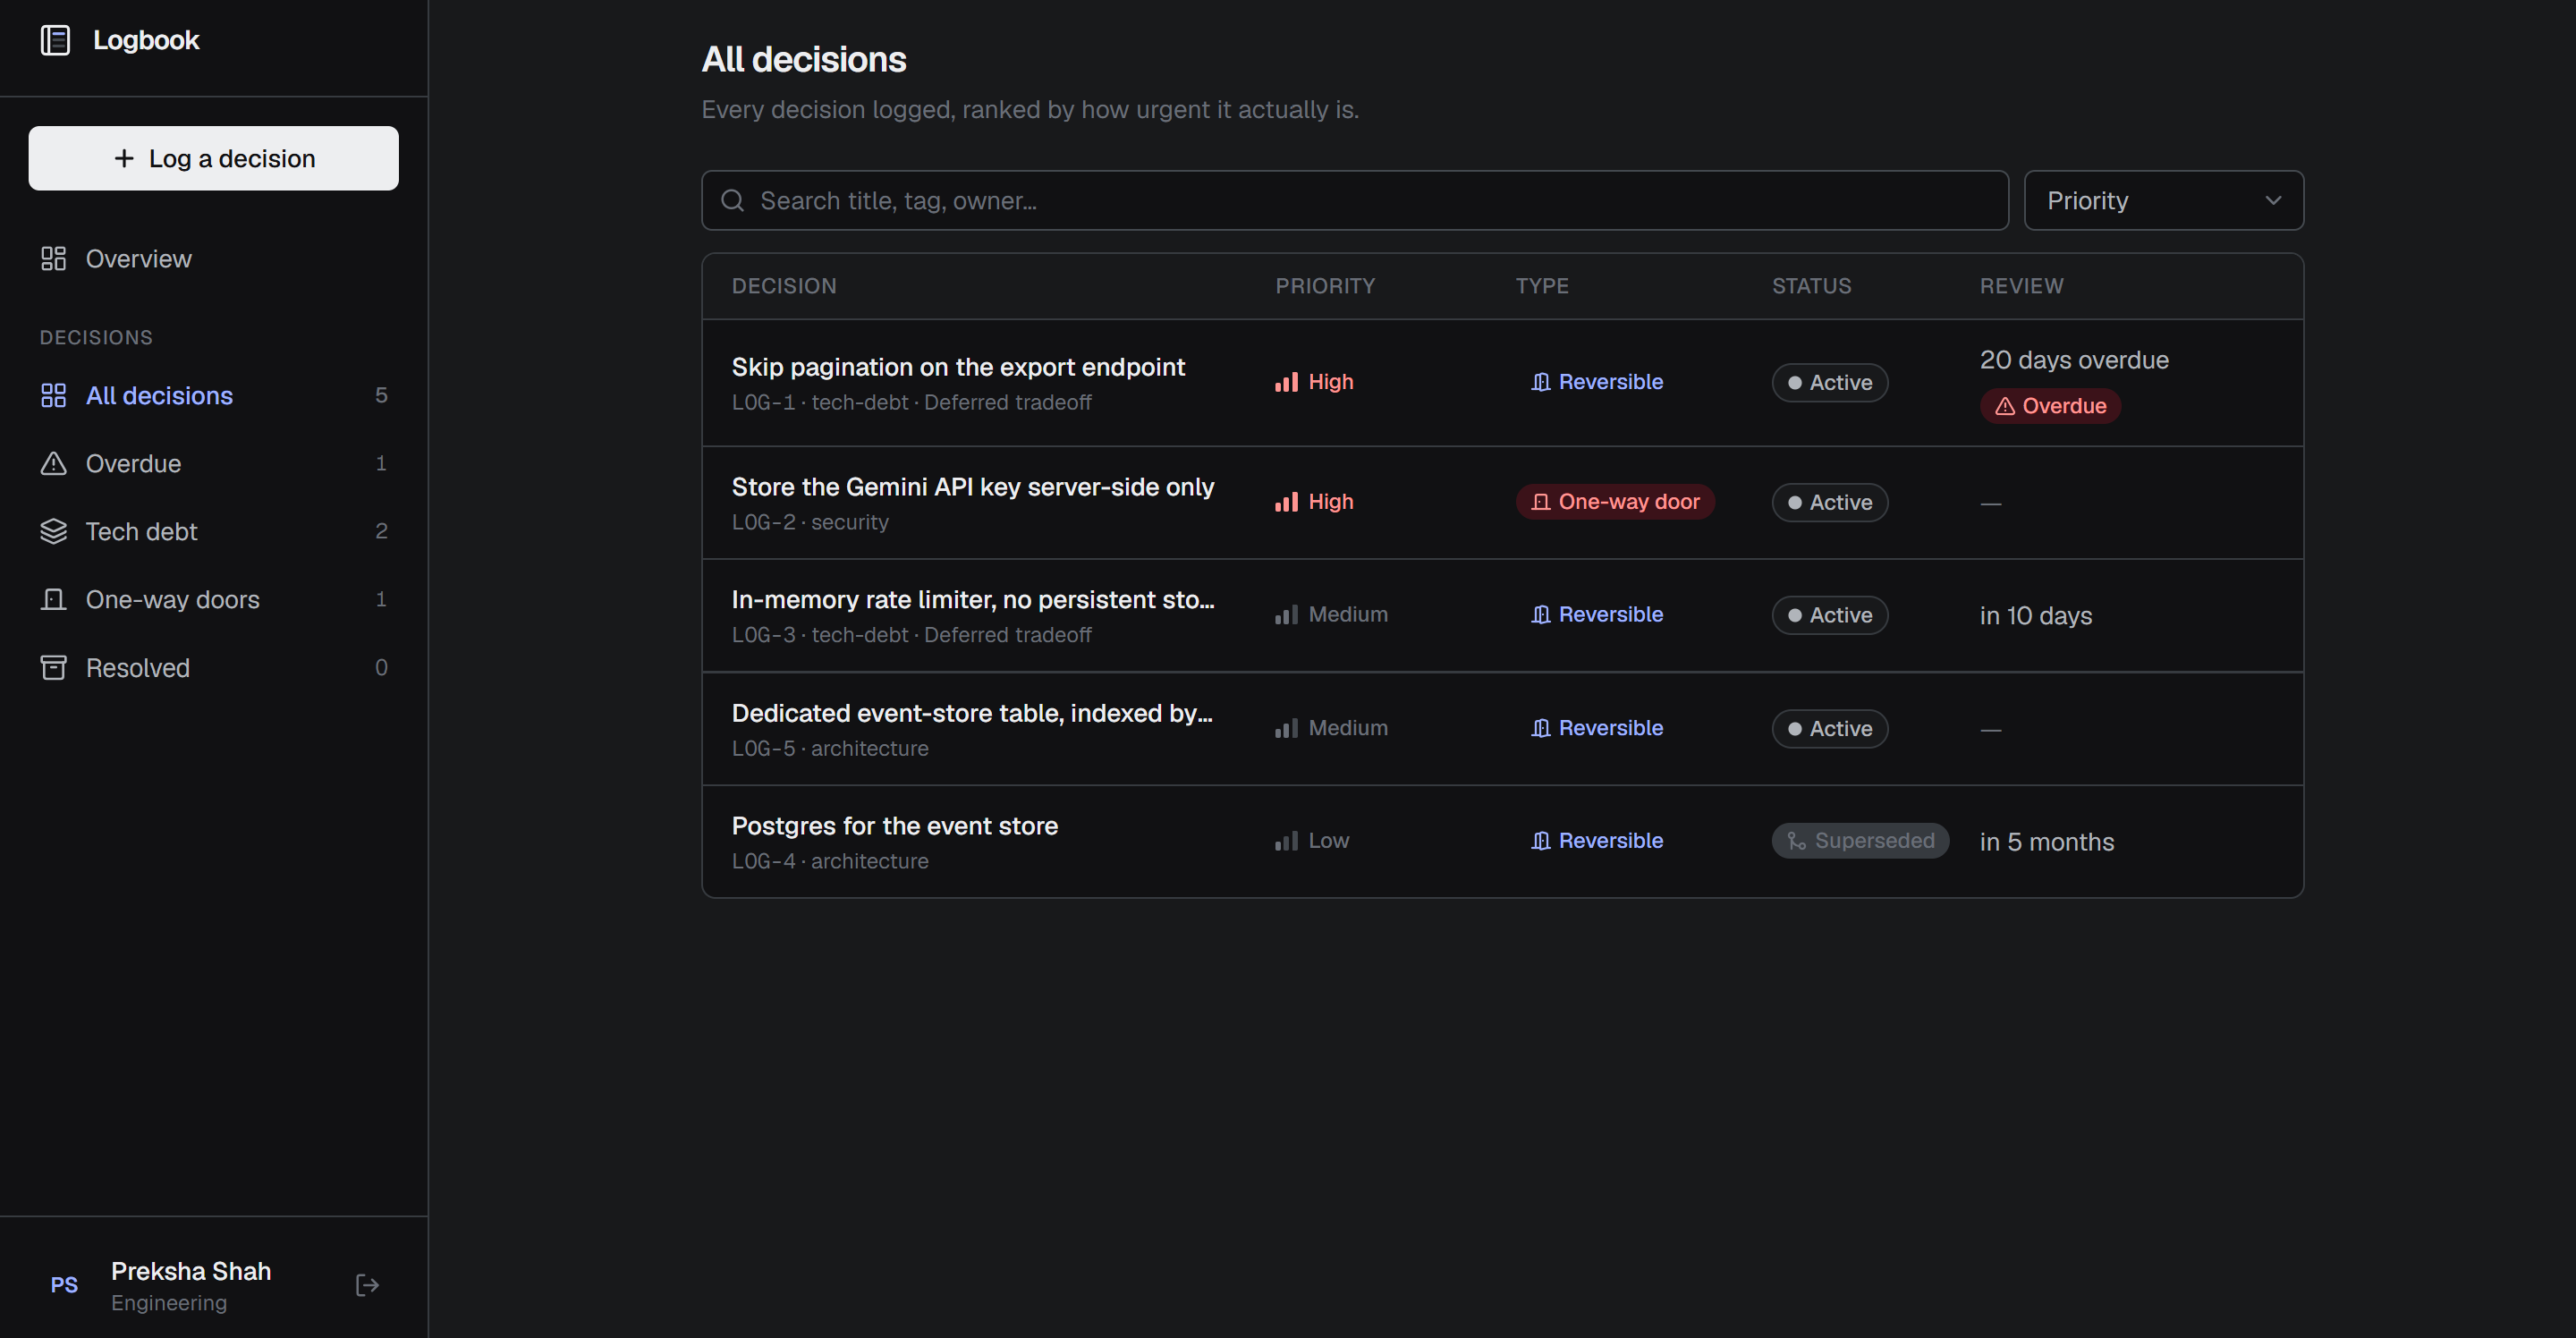Click the warning icon in Overdue badge
Image resolution: width=2576 pixels, height=1338 pixels.
tap(2005, 406)
